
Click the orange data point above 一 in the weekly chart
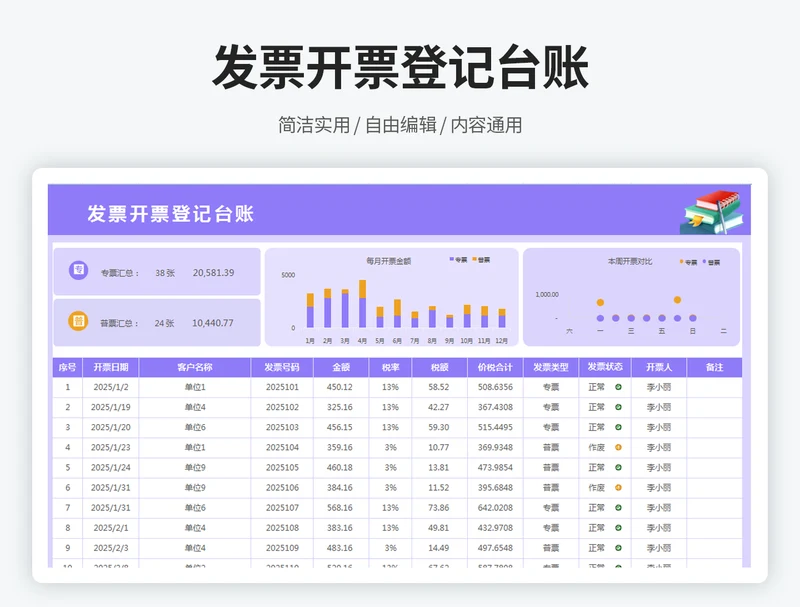coord(601,302)
